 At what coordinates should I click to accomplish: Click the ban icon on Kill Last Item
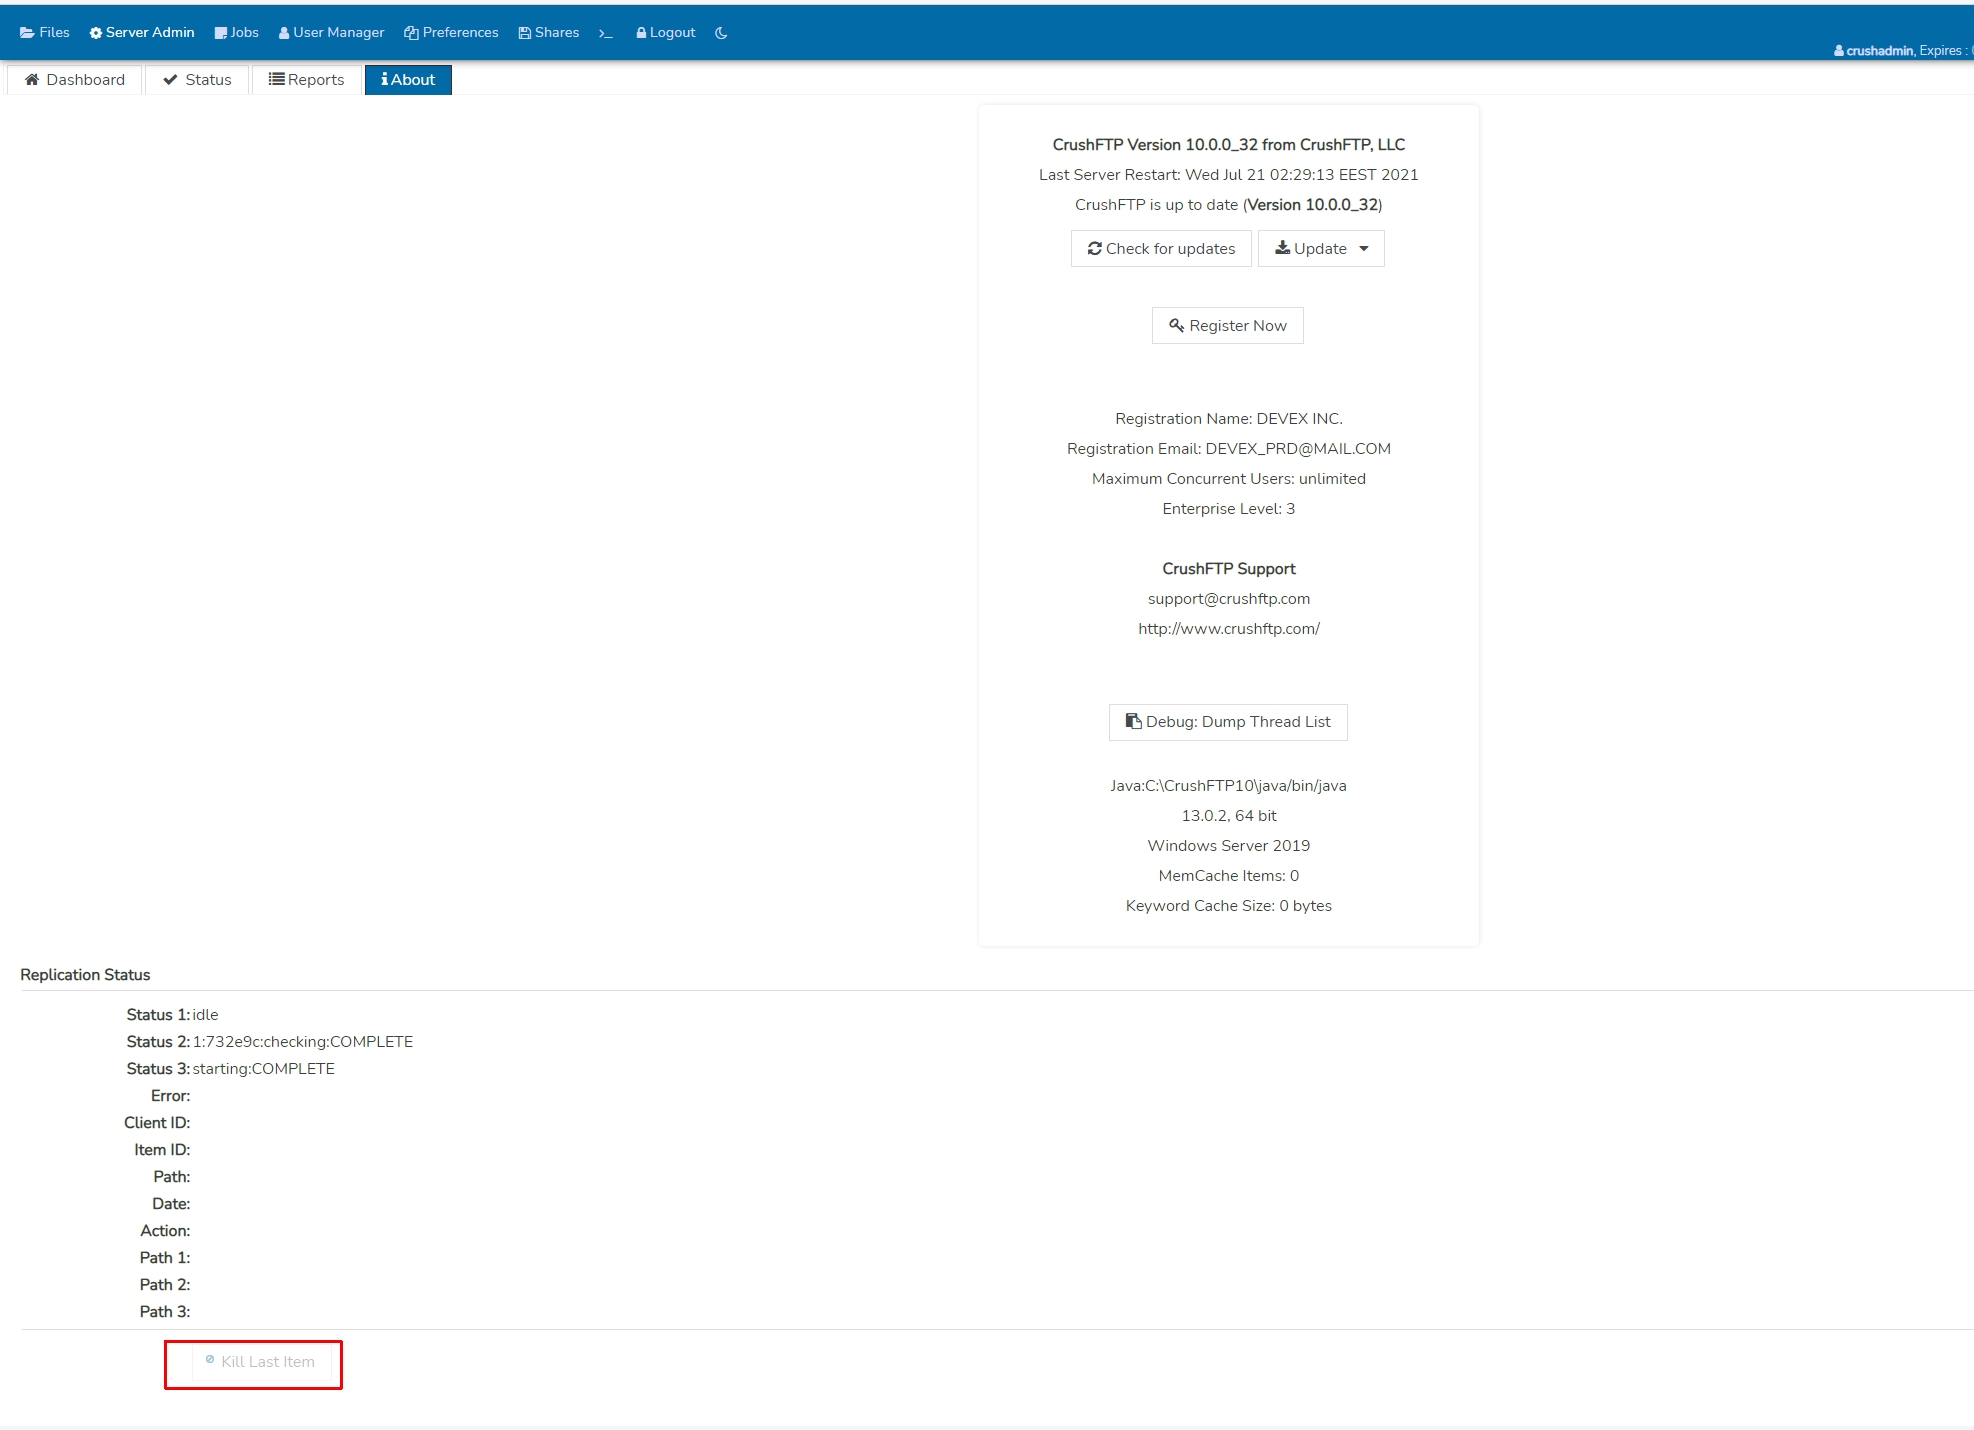pyautogui.click(x=210, y=1360)
